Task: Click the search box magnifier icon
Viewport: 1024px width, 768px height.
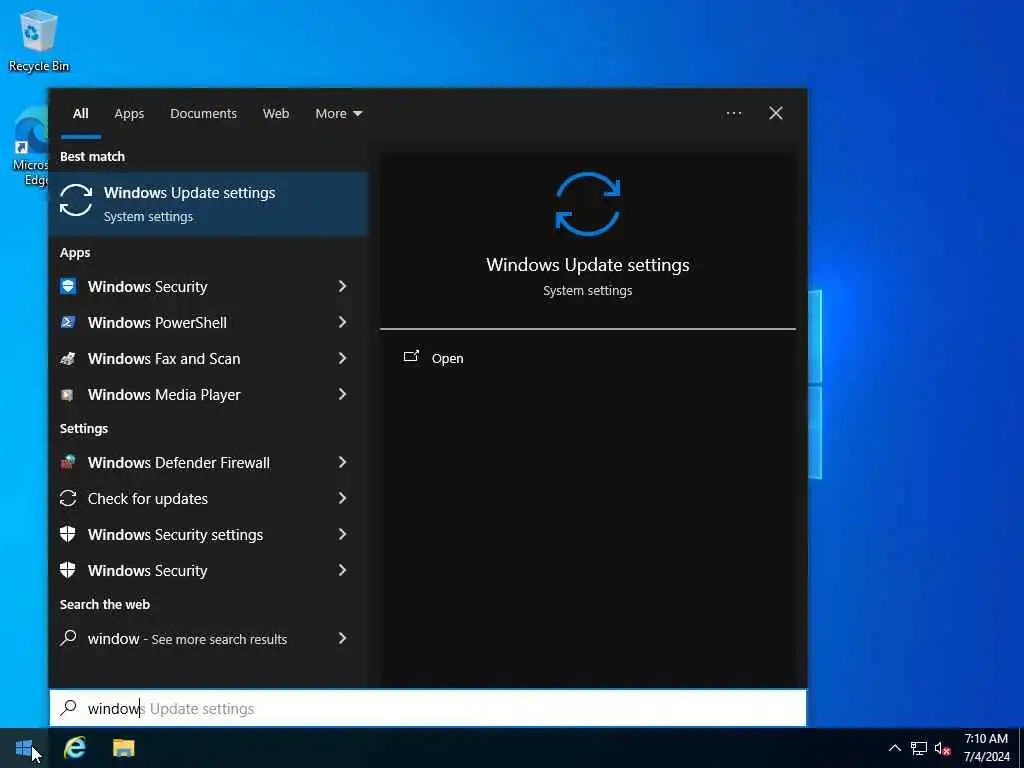Action: (69, 708)
